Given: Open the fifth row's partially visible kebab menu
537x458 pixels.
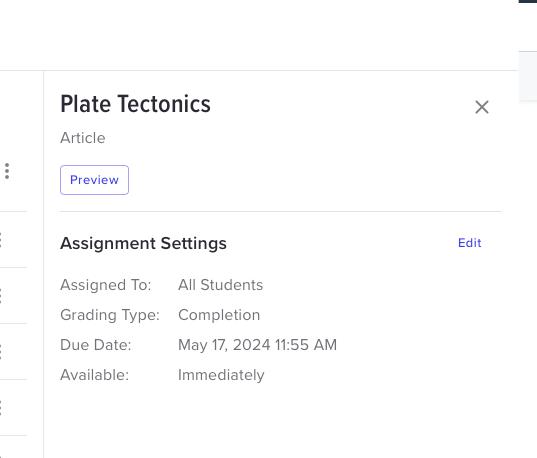Looking at the screenshot, I should (x=1, y=408).
